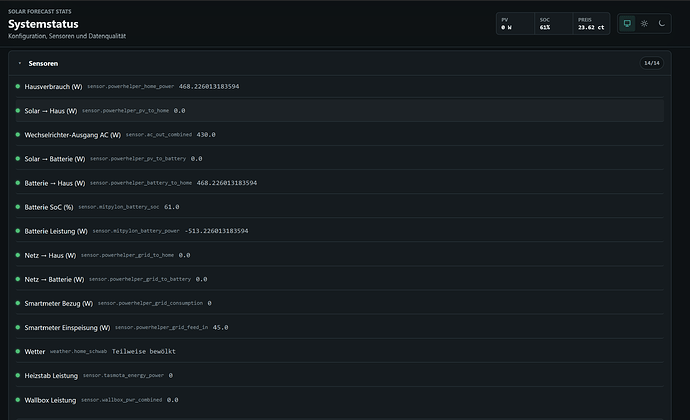690x420 pixels.
Task: Click green status dot of Wetter
Action: click(x=18, y=351)
